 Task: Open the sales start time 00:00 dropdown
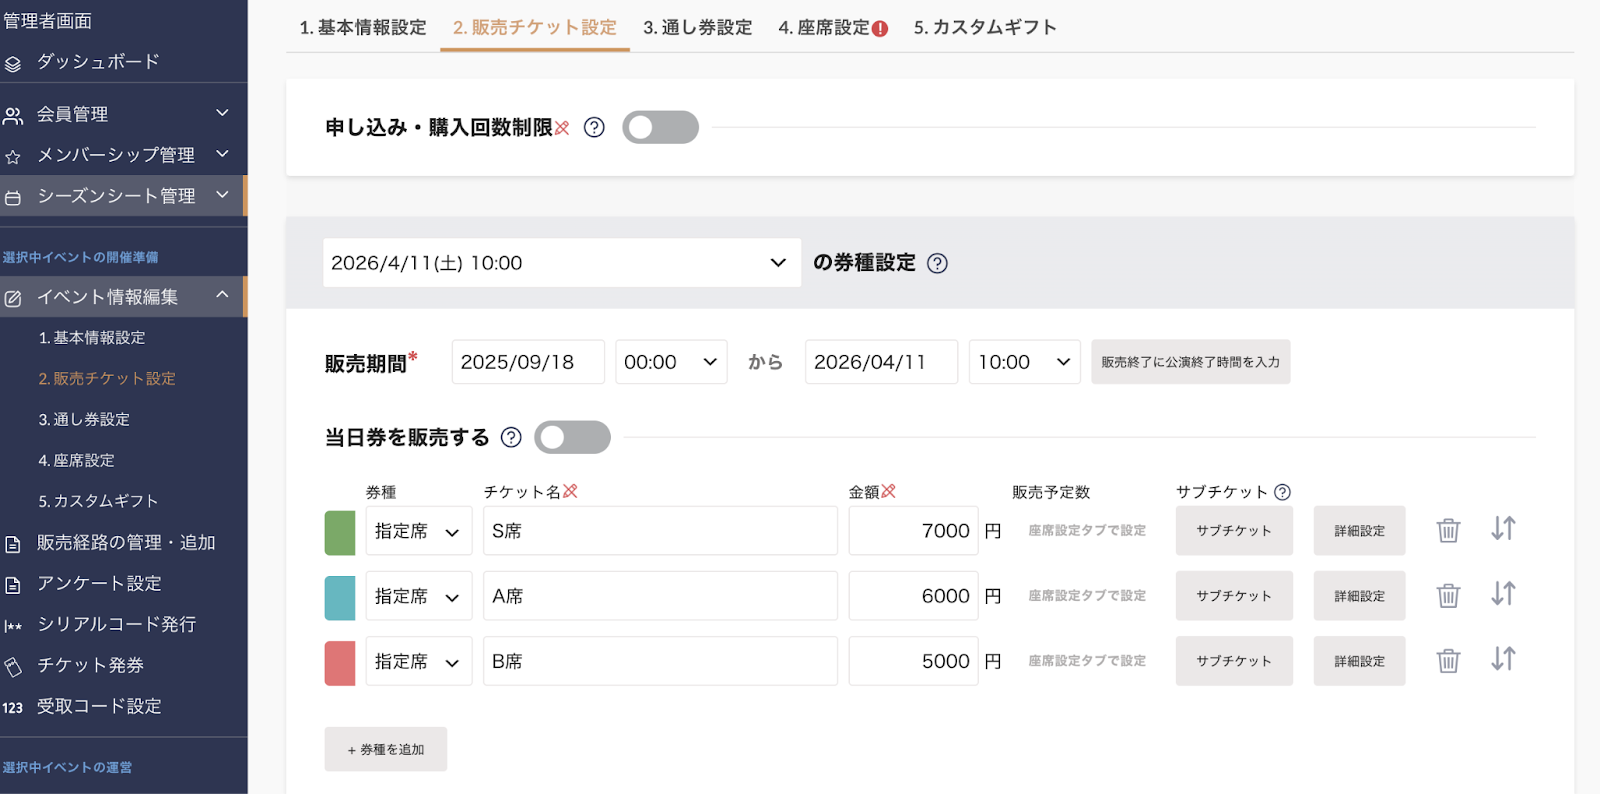tap(670, 362)
